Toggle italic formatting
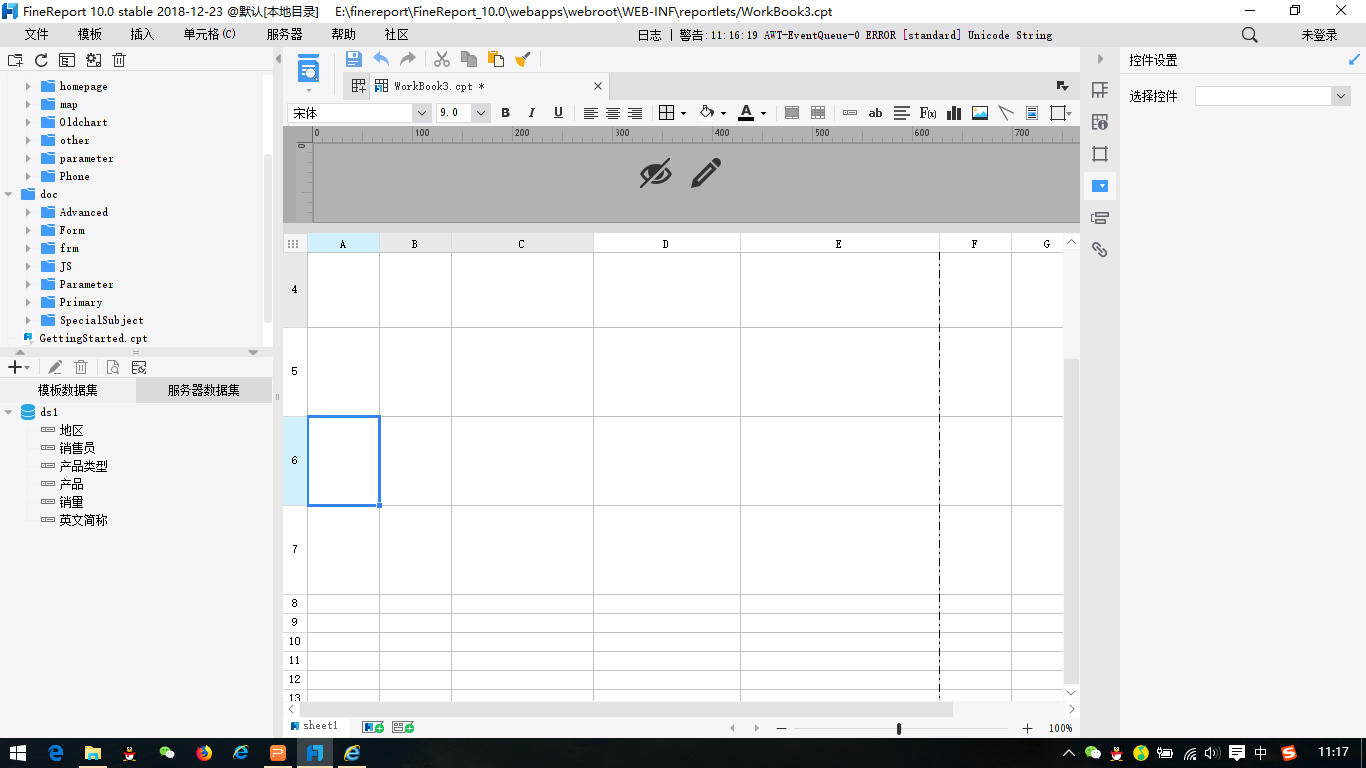Screen dimensions: 1366x768 [x=531, y=113]
